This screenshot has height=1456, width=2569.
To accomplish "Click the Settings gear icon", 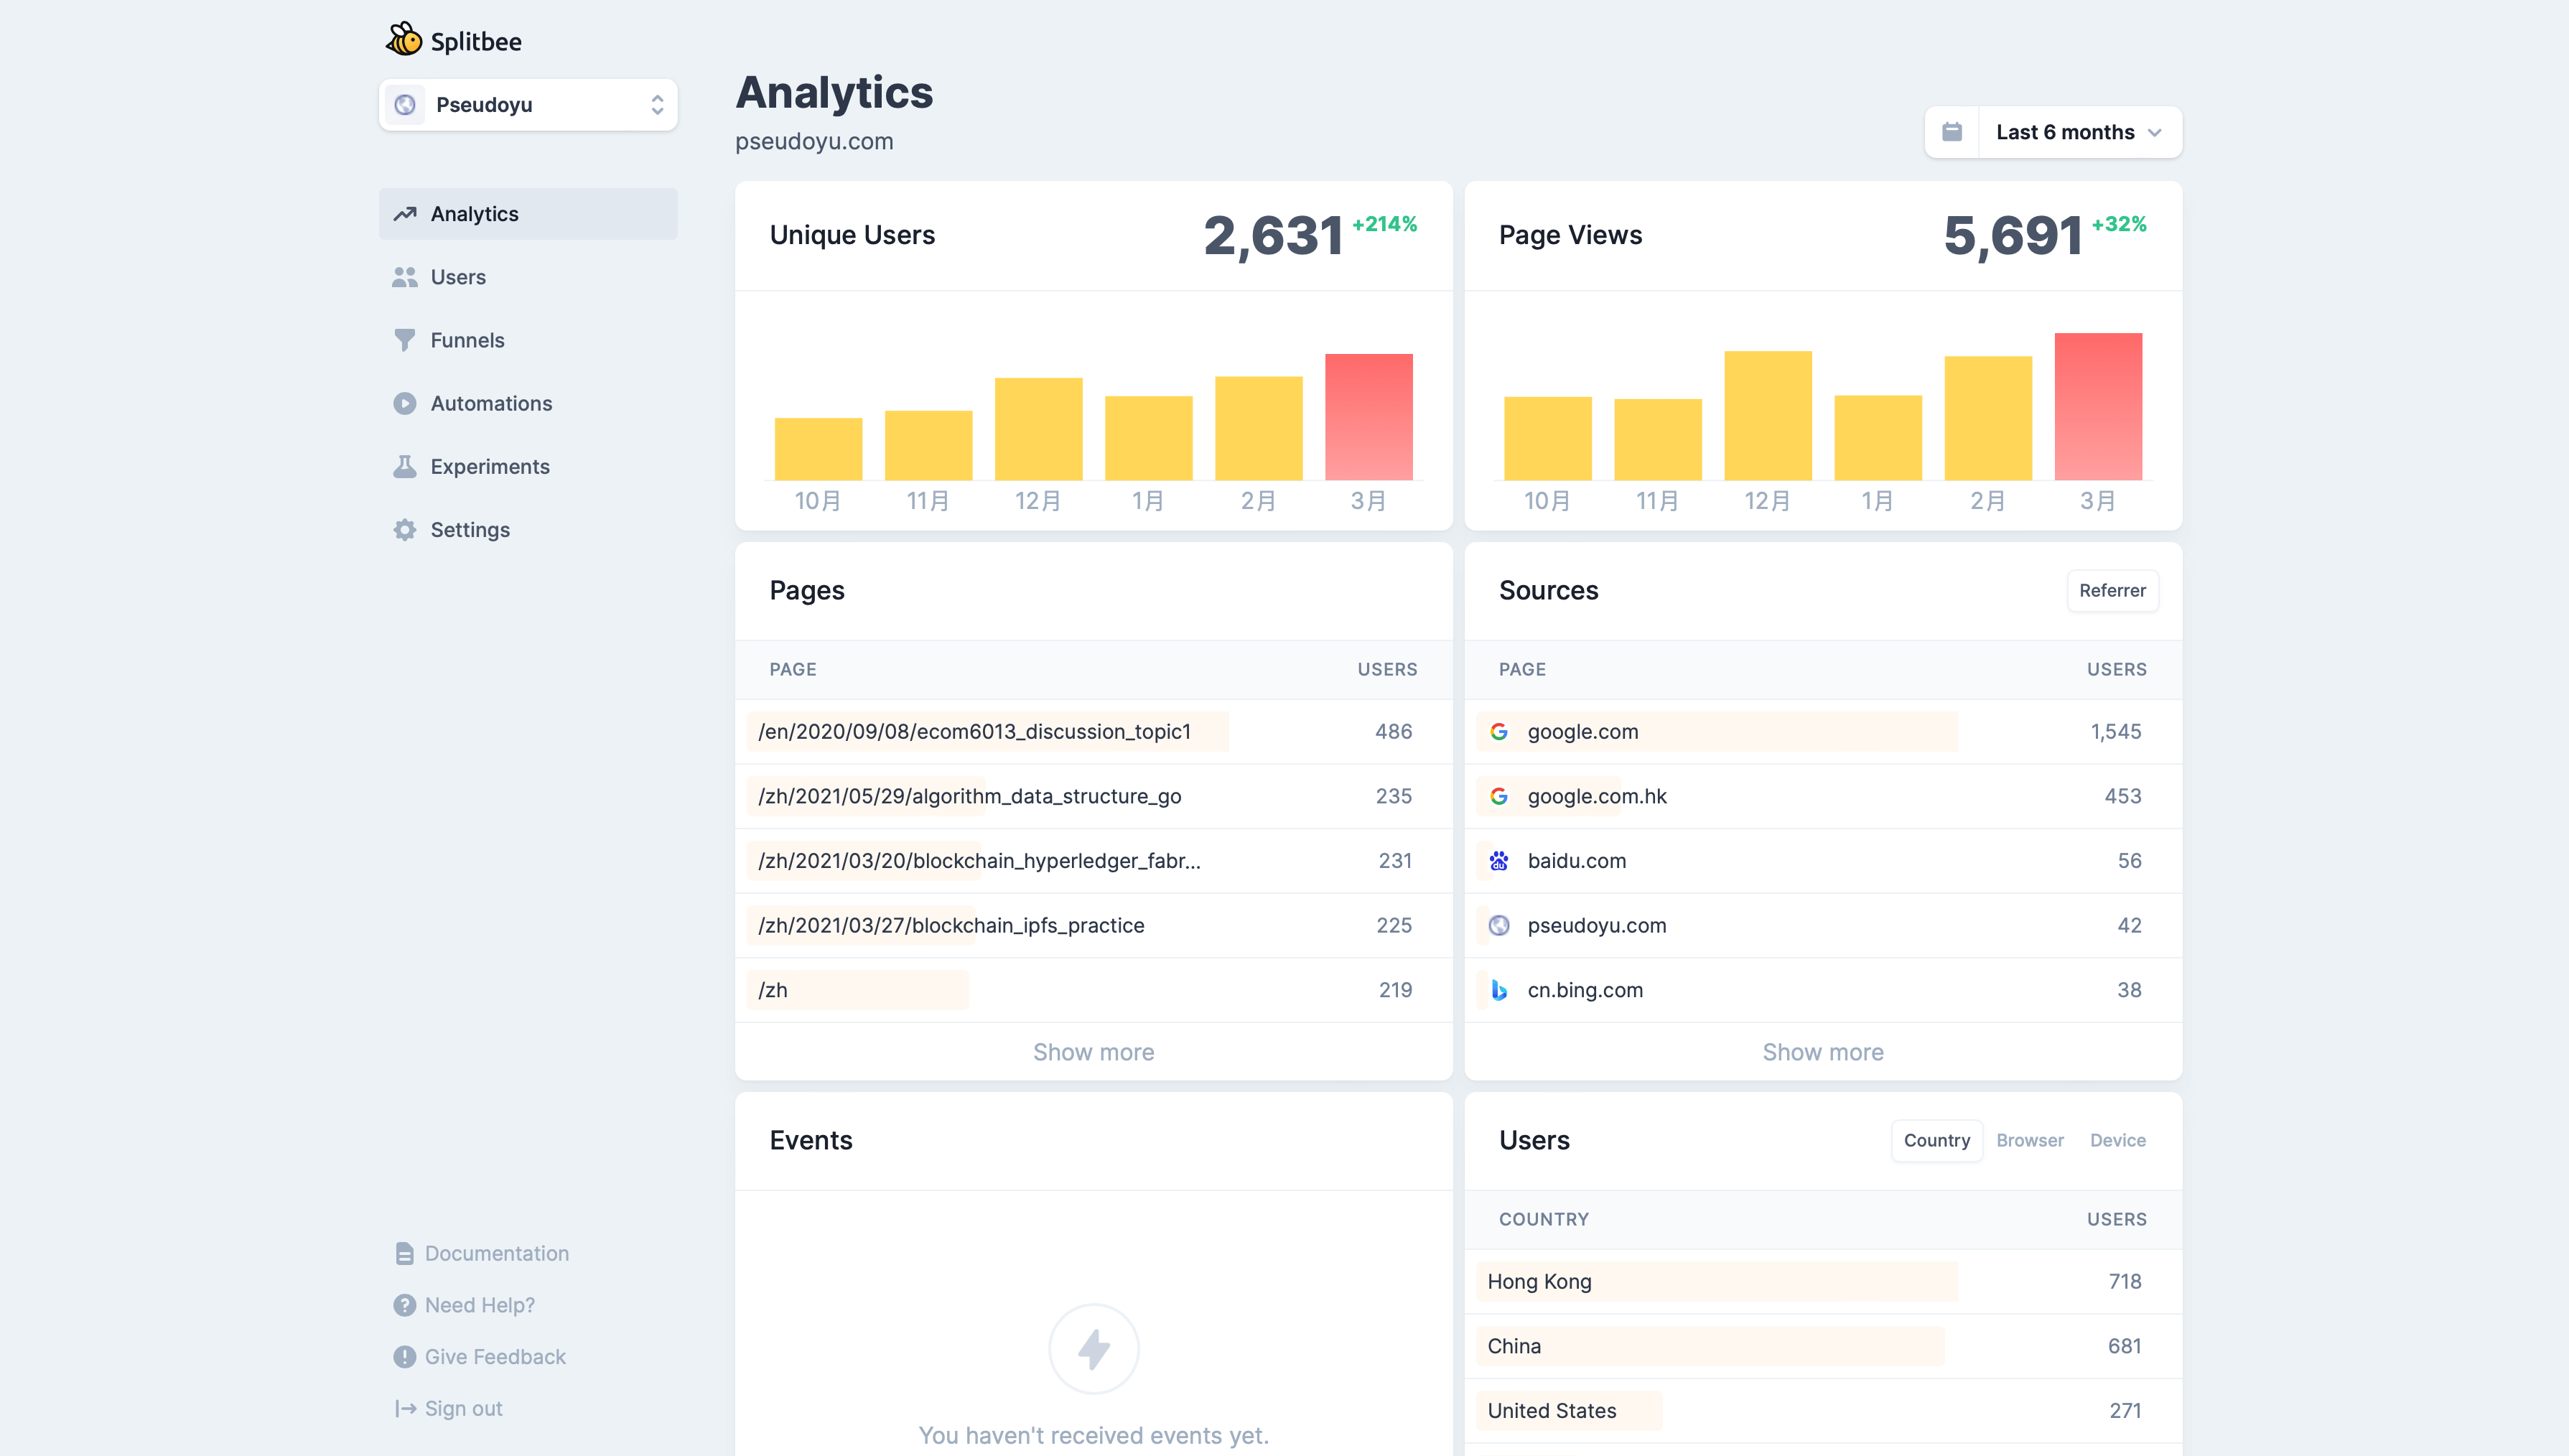I will 404,530.
